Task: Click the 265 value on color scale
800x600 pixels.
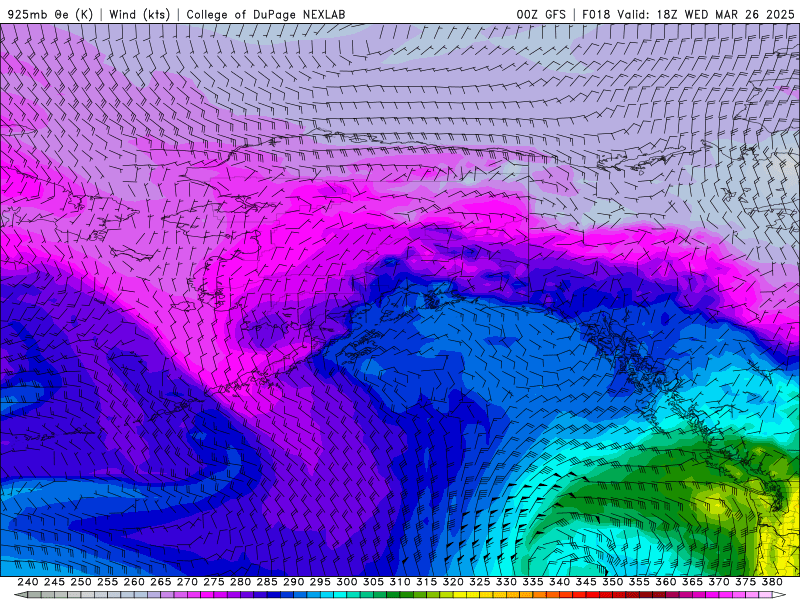Action: coord(161,582)
